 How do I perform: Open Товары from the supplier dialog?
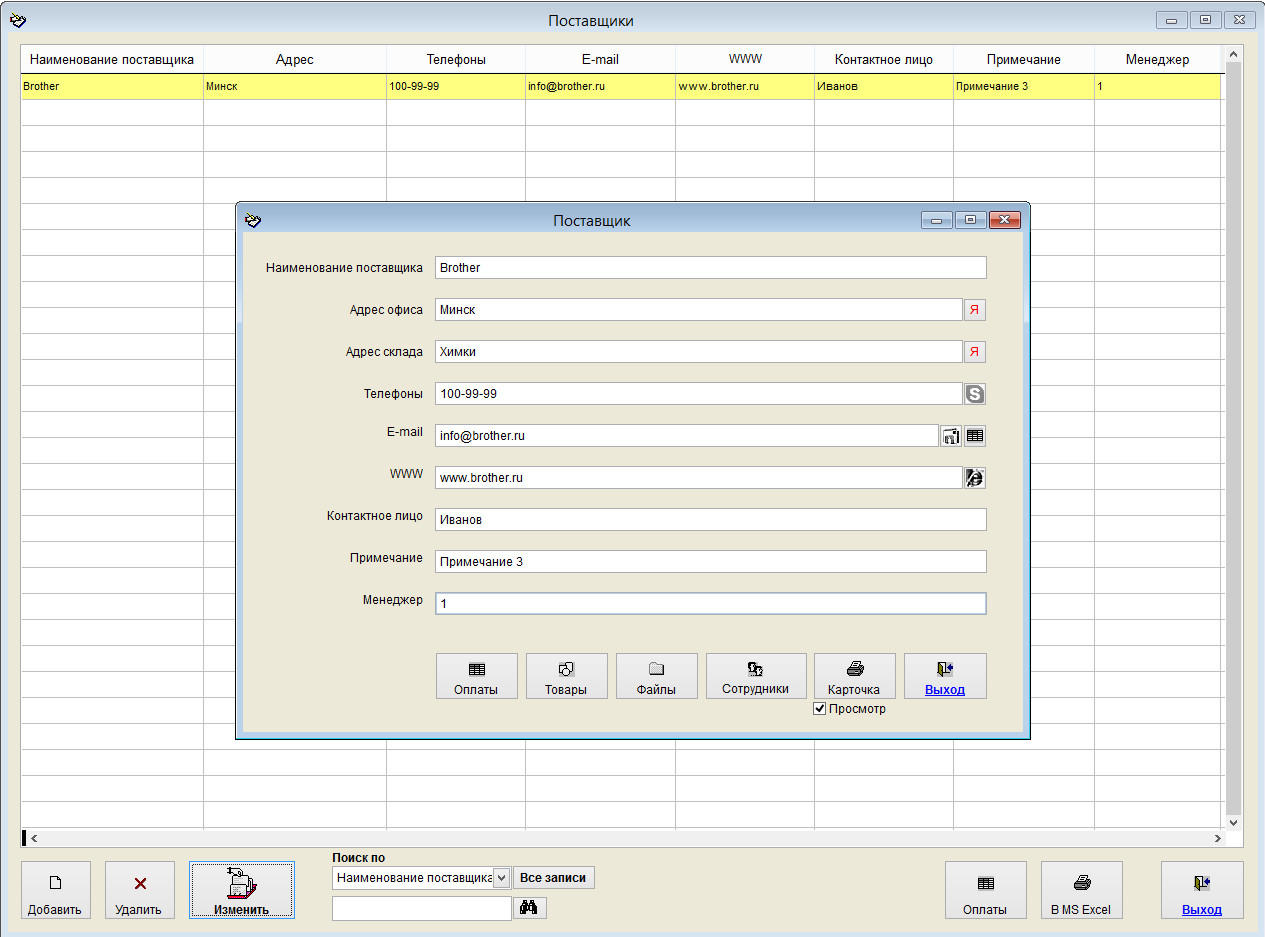coord(566,676)
